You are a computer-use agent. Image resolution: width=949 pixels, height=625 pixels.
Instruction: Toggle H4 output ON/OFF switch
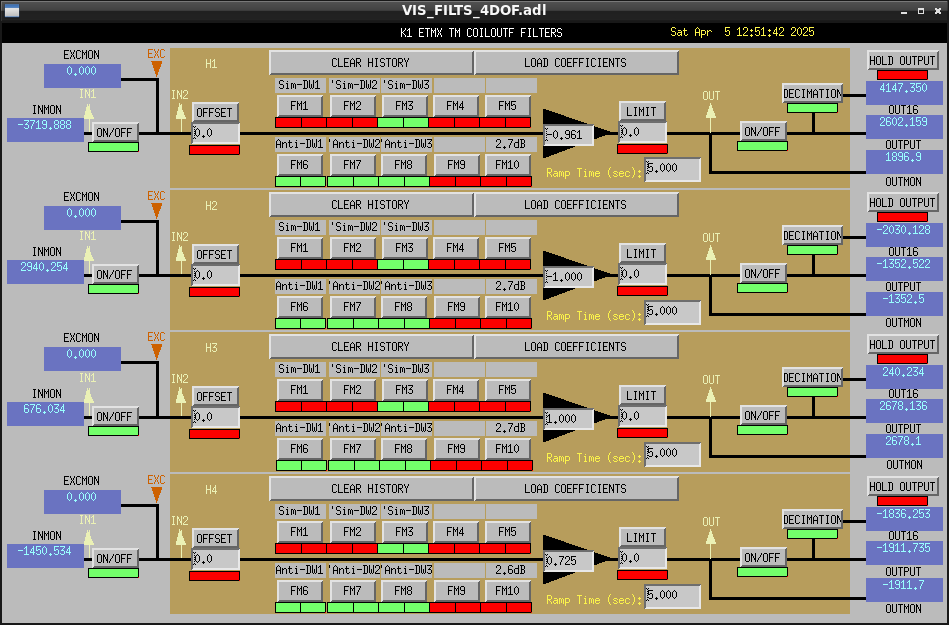coord(762,557)
